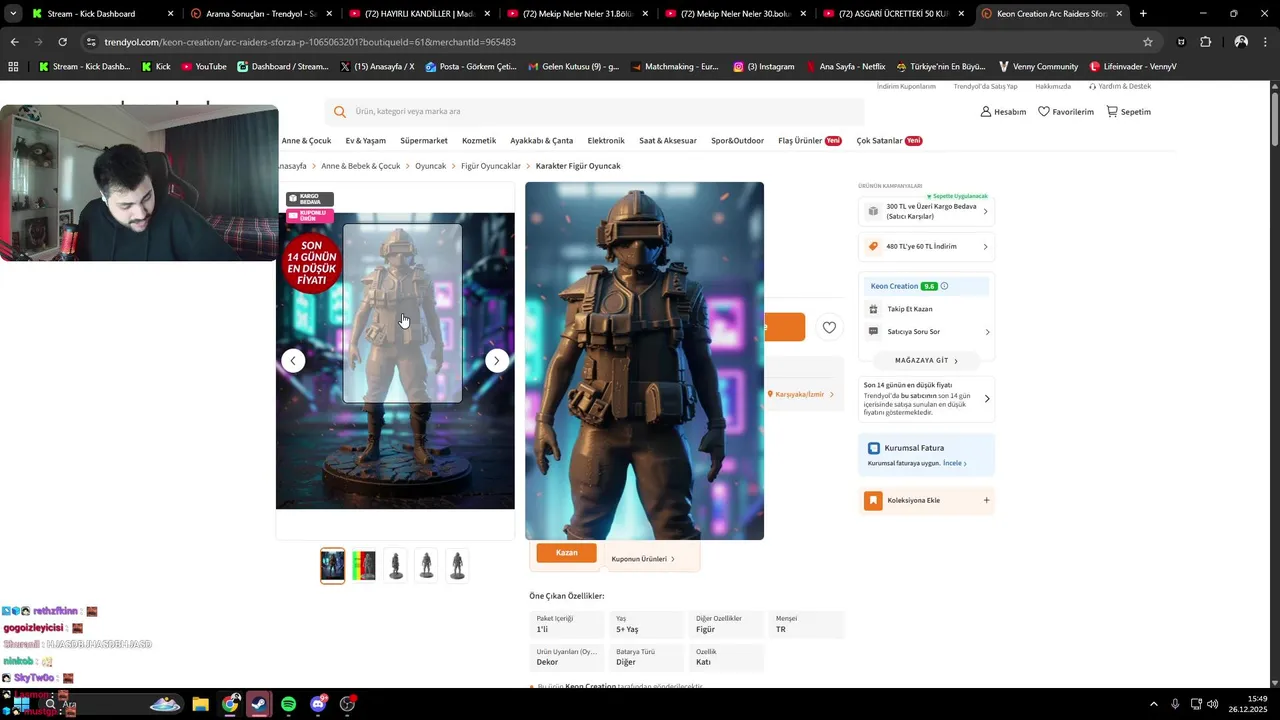Click the info icon beside the Keon Creation rating

click(x=944, y=286)
